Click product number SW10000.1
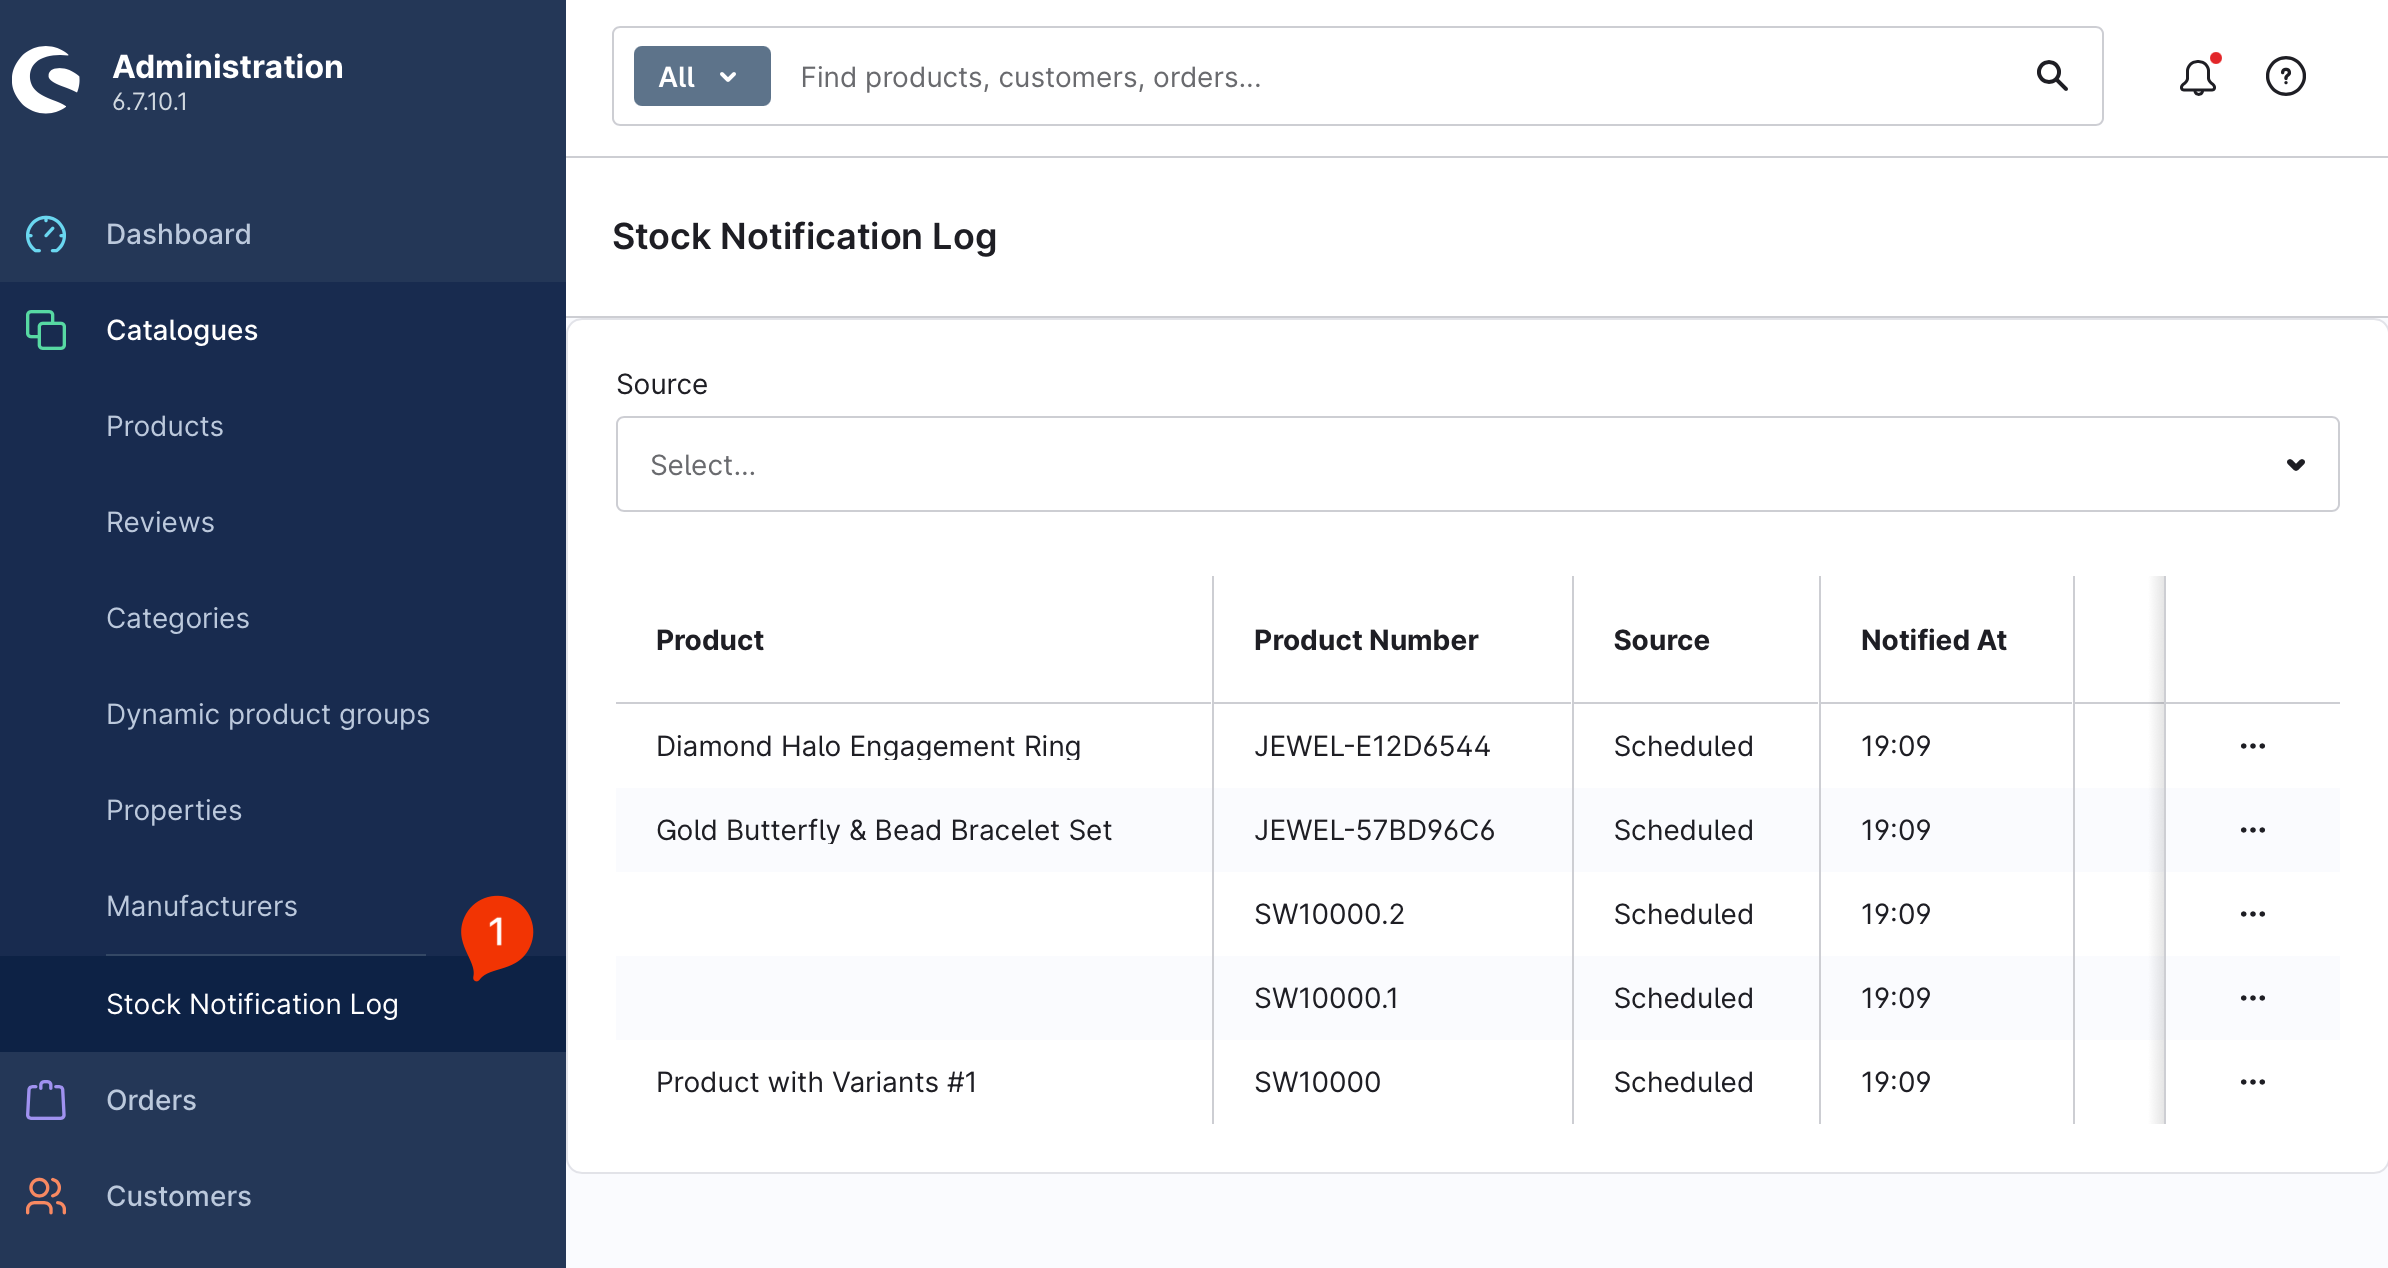 tap(1326, 998)
